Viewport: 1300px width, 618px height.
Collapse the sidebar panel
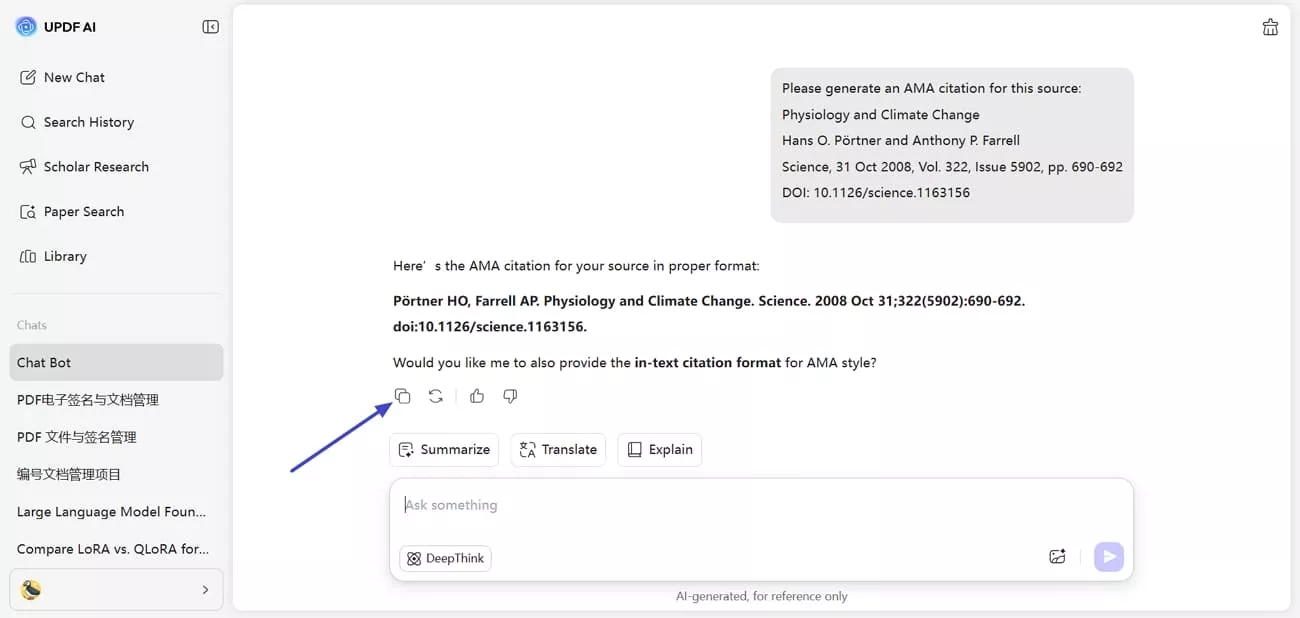coord(210,27)
